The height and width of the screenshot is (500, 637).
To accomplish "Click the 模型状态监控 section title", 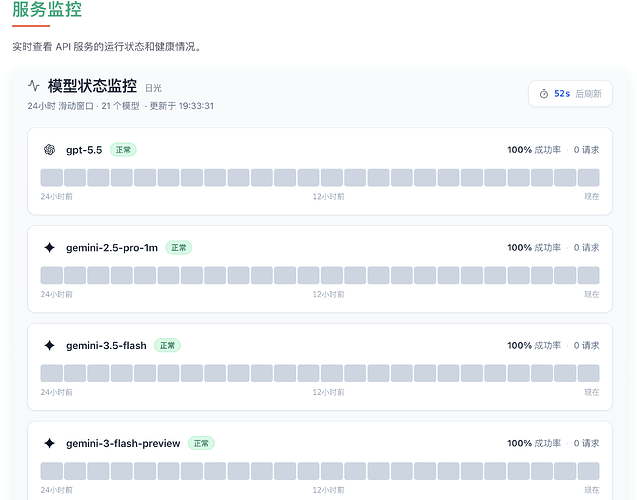I will point(92,86).
